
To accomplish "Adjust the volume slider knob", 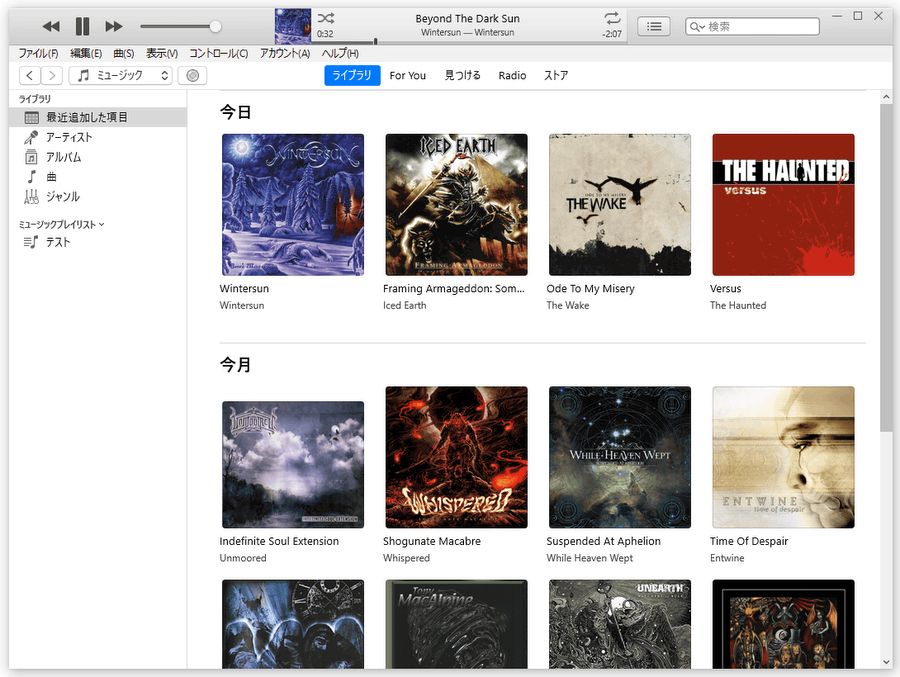I will [215, 26].
